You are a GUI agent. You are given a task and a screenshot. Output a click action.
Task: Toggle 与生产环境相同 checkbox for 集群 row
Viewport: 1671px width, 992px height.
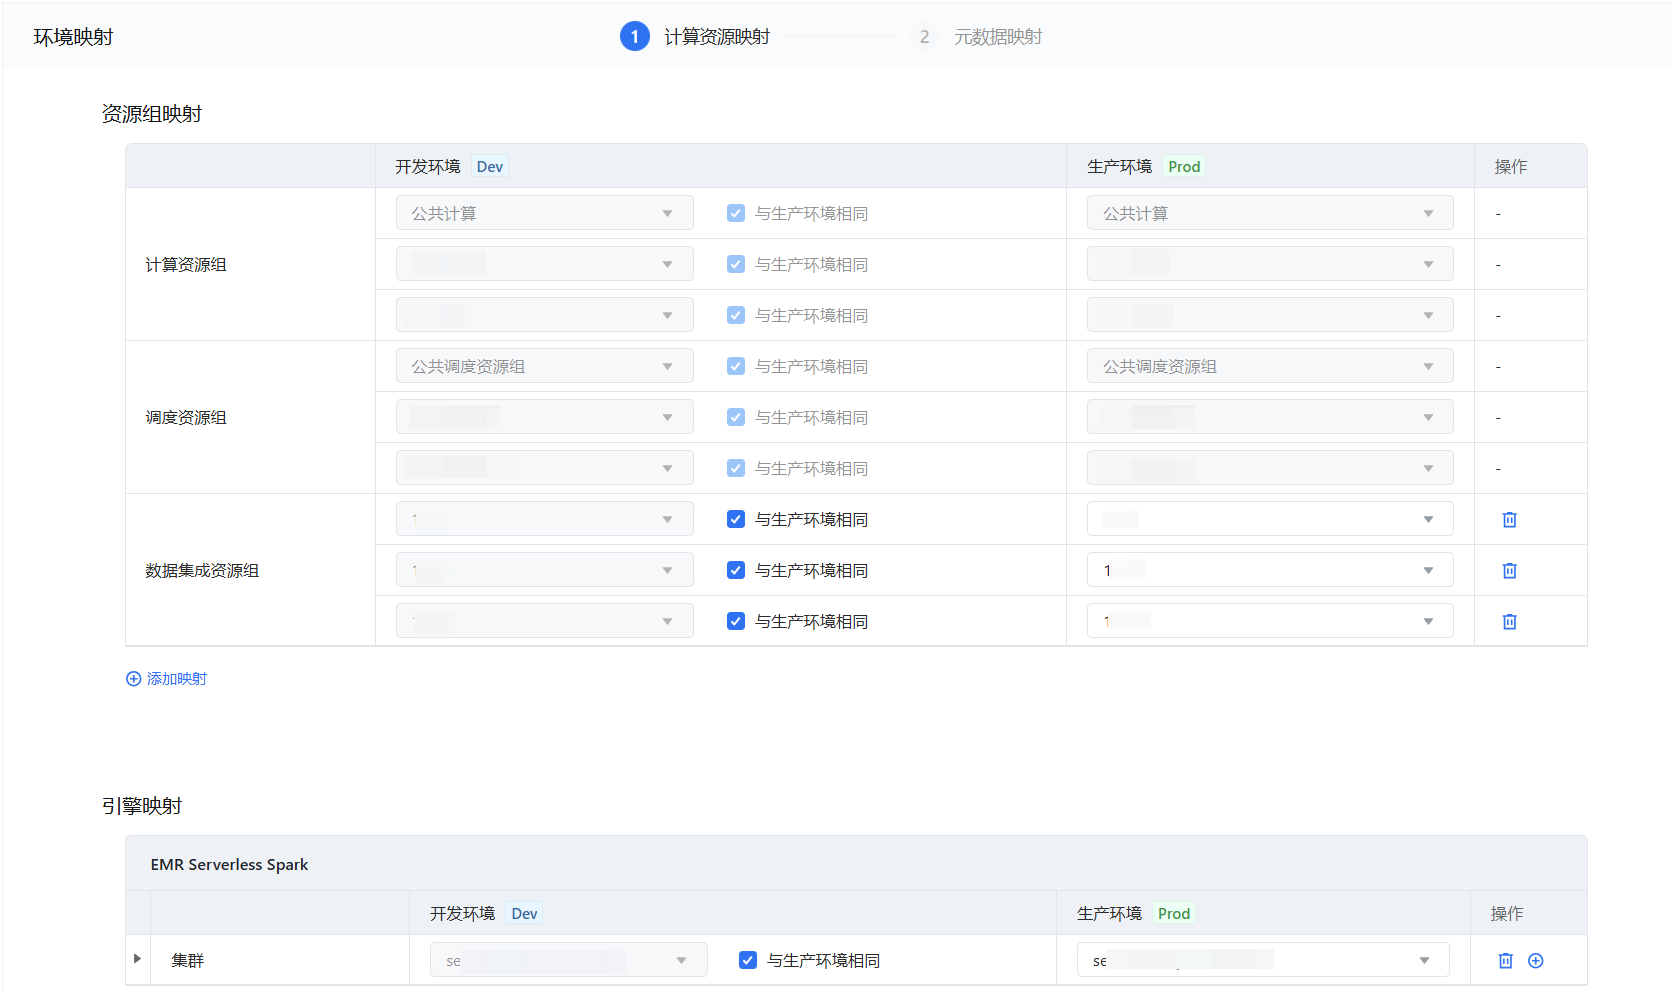click(748, 961)
